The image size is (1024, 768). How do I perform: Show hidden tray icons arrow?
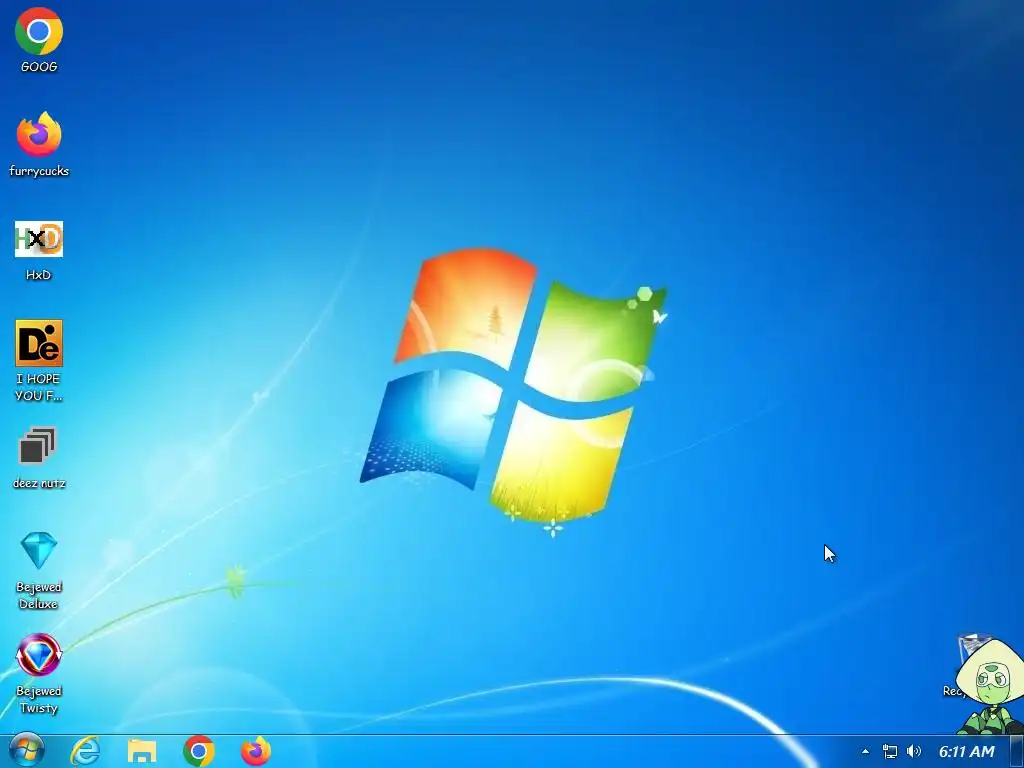click(x=865, y=752)
